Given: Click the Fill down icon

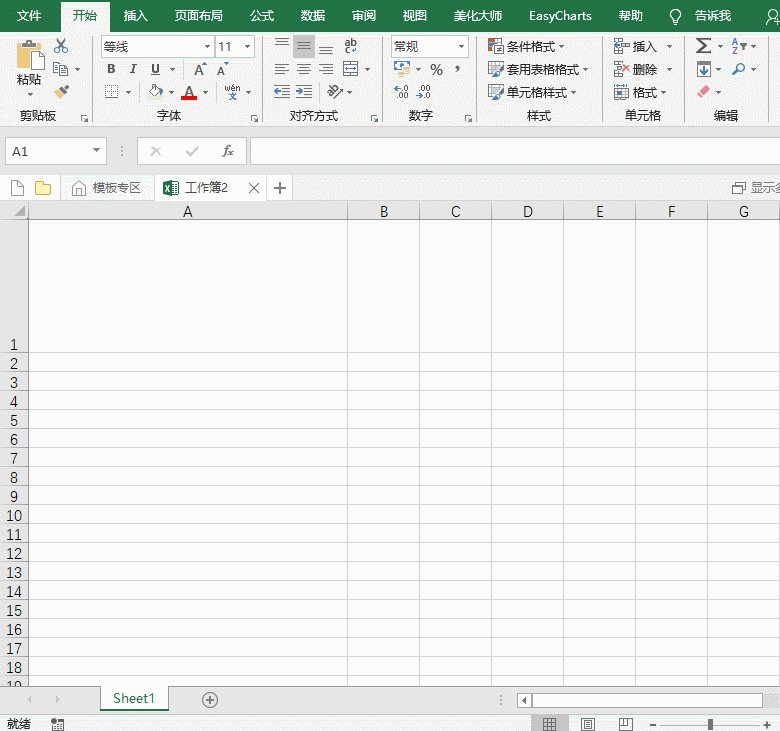Looking at the screenshot, I should point(703,69).
